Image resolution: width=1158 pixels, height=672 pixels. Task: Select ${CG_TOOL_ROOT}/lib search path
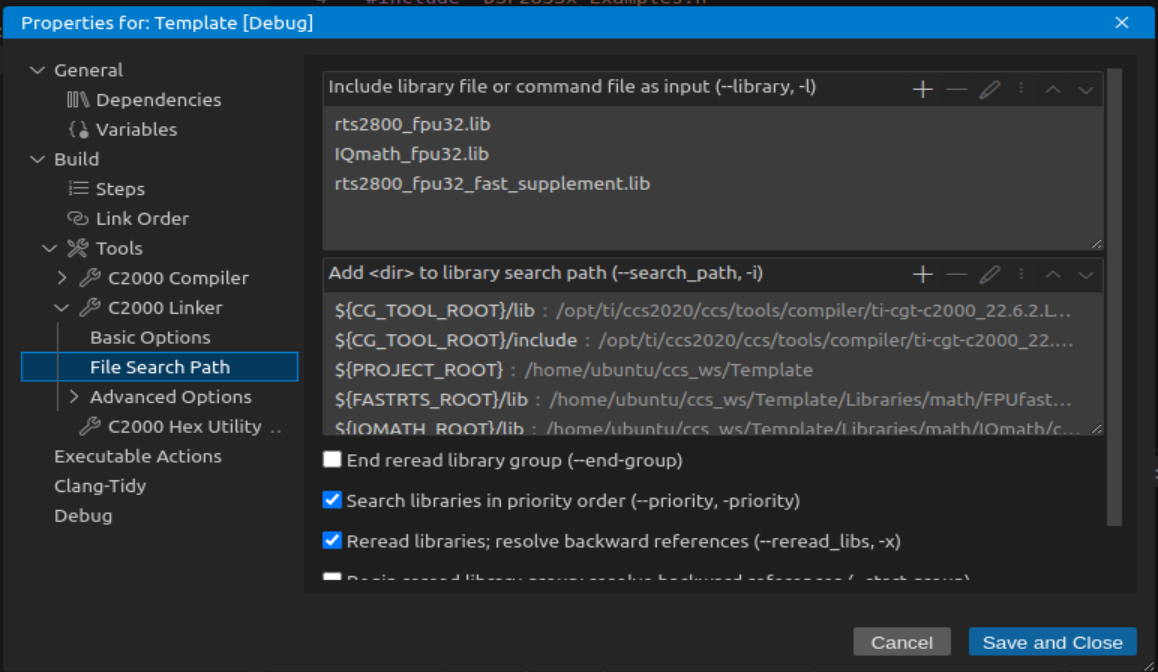click(x=713, y=310)
